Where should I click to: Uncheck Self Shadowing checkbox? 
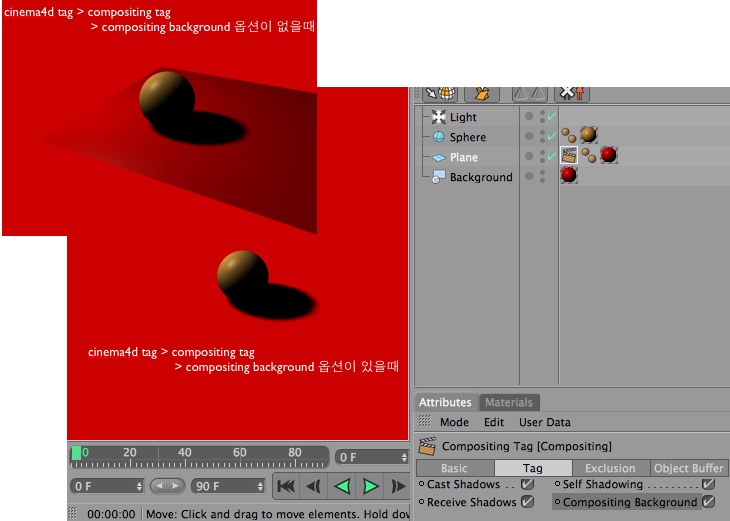click(x=708, y=484)
